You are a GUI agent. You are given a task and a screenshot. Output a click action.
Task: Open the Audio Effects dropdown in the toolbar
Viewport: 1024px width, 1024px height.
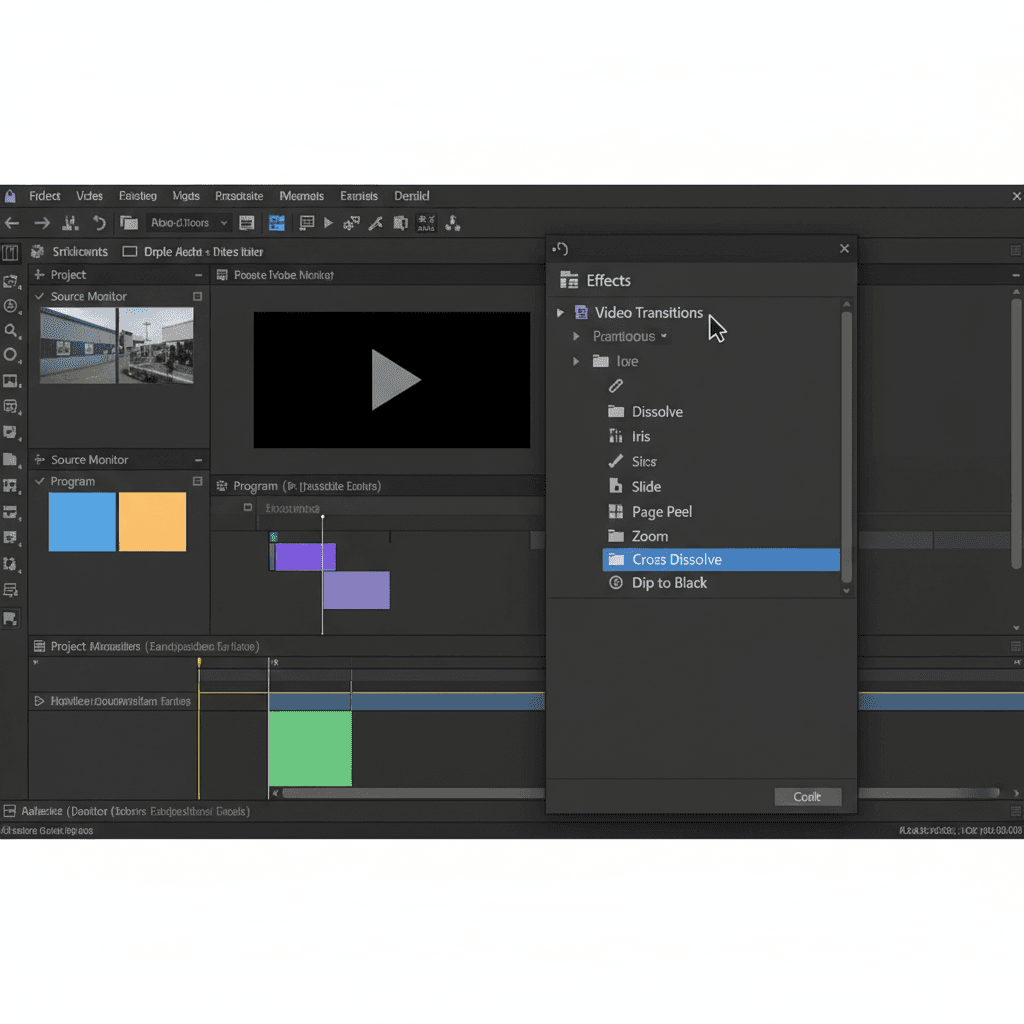pyautogui.click(x=188, y=223)
